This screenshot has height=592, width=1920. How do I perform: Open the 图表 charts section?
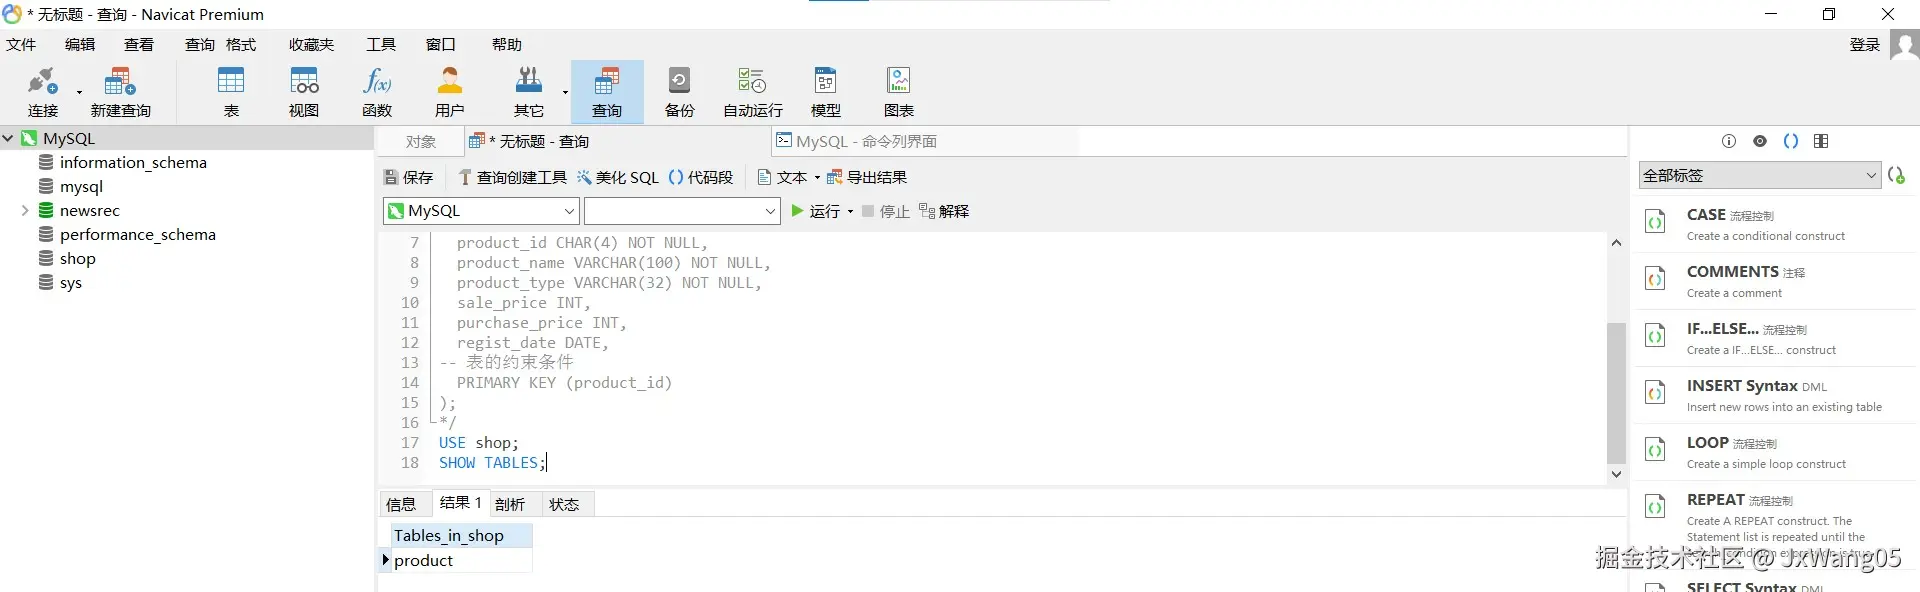(899, 92)
